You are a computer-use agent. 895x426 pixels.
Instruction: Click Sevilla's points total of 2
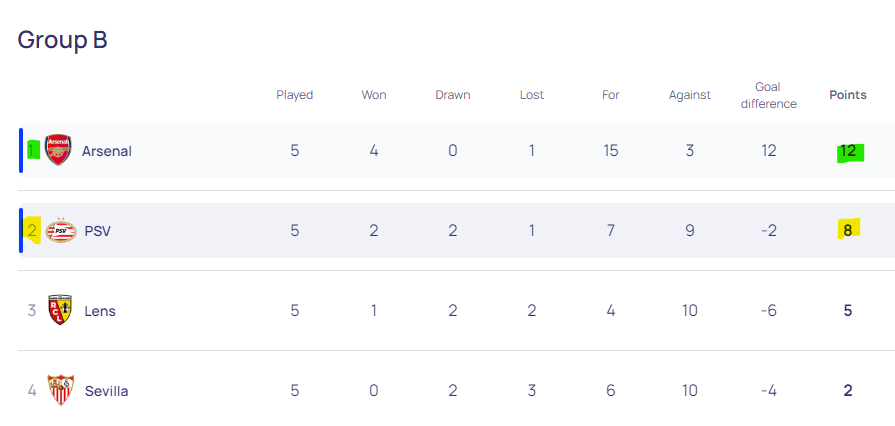pos(848,391)
